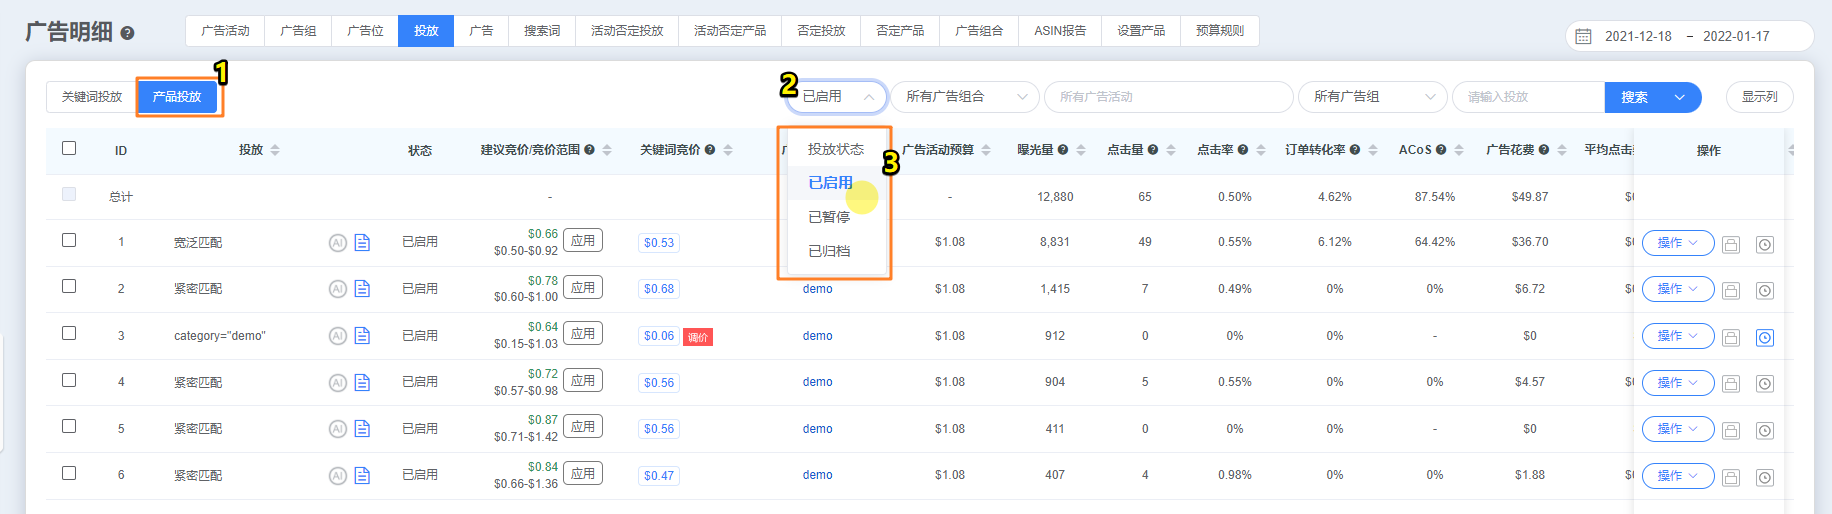The width and height of the screenshot is (1832, 514).
Task: Expand the 所有广告组合 dropdown
Action: pos(964,97)
